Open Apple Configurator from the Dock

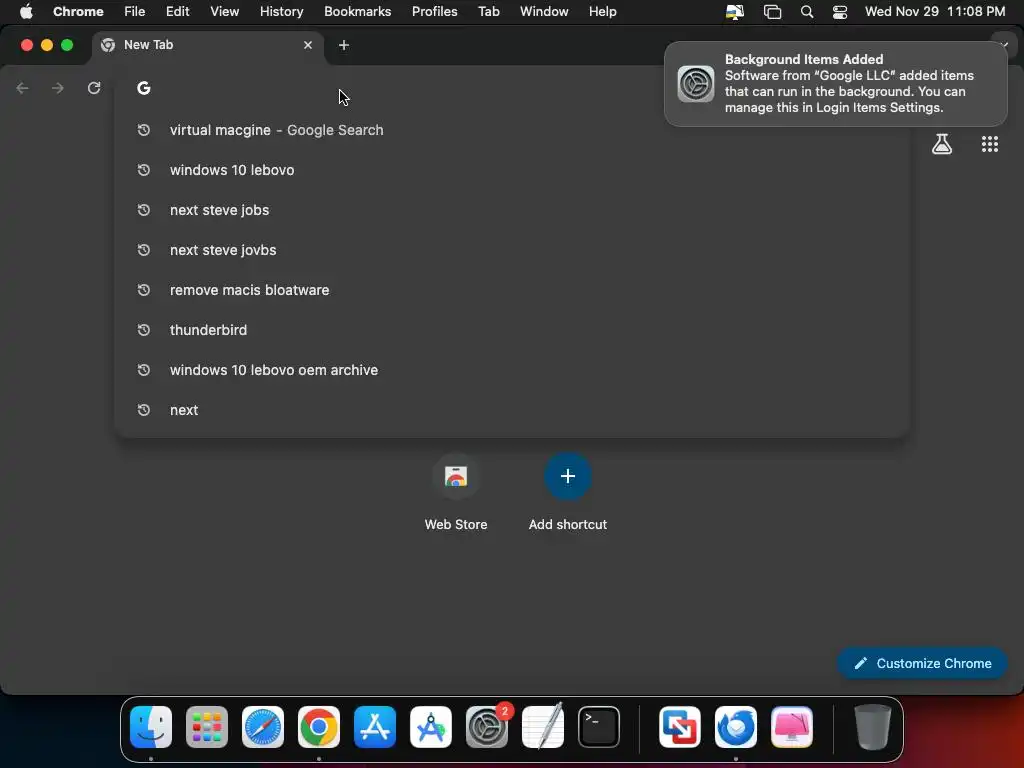point(431,727)
